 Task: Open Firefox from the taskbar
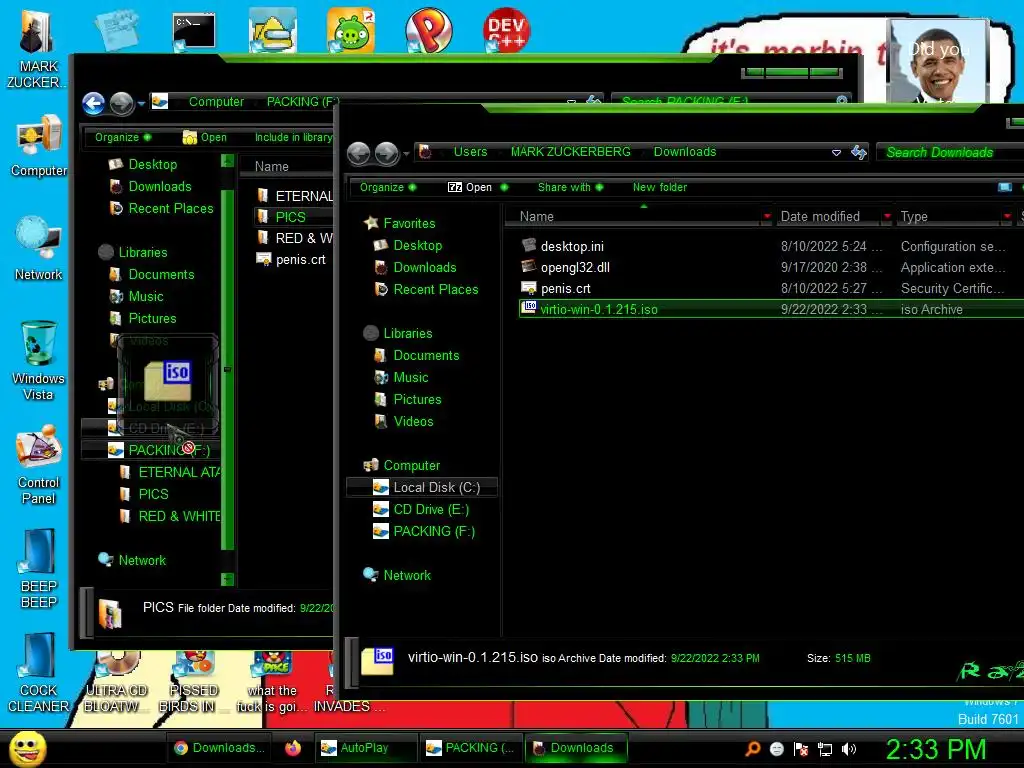point(293,748)
